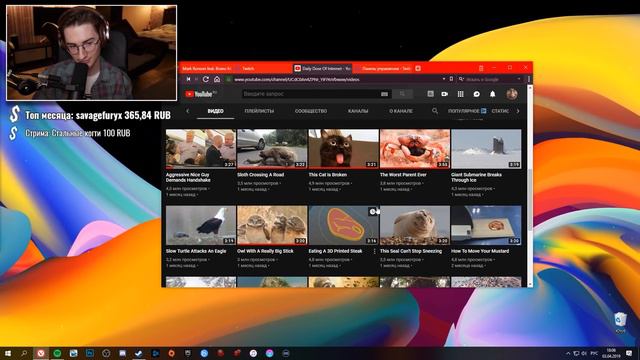Select the Daily Dose Of Internet browser tab
Image resolution: width=640 pixels, height=360 pixels.
pyautogui.click(x=322, y=69)
